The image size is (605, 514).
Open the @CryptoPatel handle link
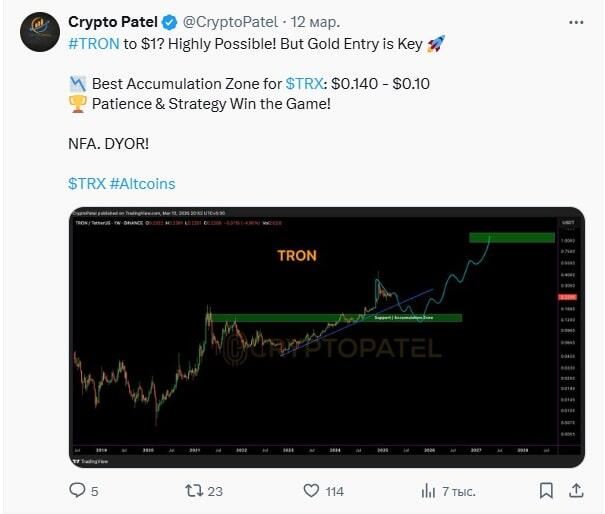point(230,22)
